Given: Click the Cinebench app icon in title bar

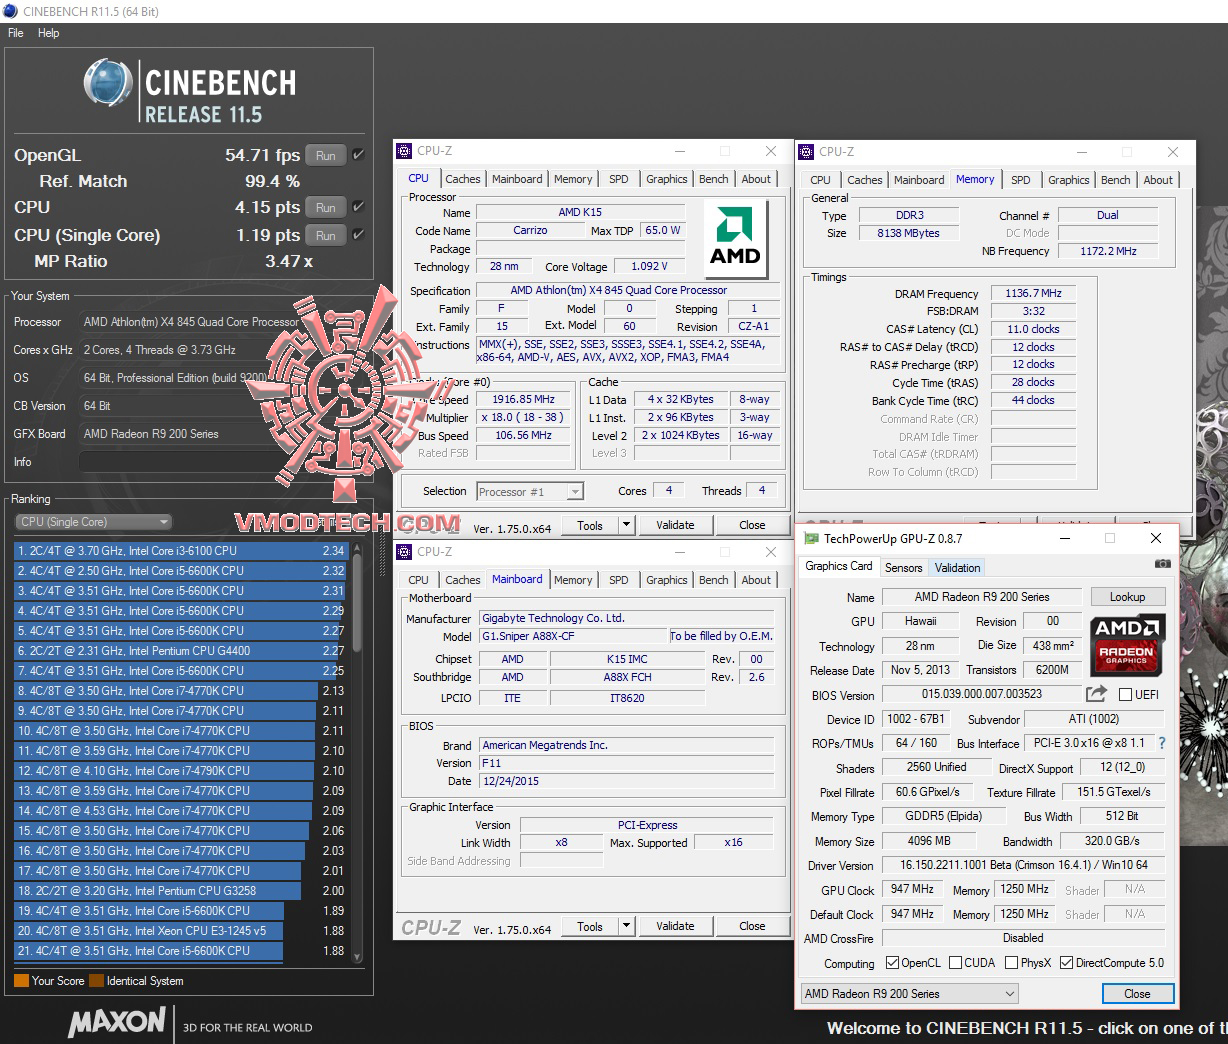Looking at the screenshot, I should tap(11, 11).
